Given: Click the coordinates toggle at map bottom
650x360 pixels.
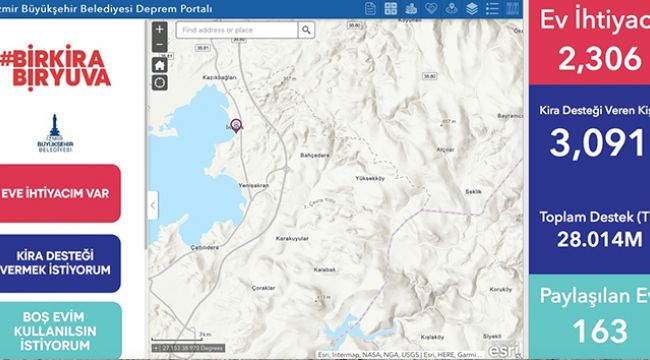Looking at the screenshot, I should pos(156,348).
